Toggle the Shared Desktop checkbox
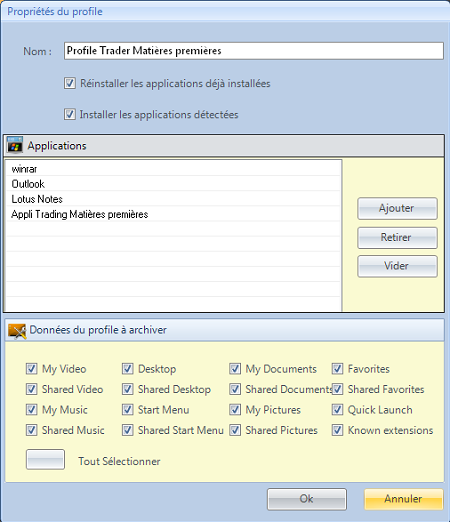Image resolution: width=450 pixels, height=522 pixels. point(128,389)
